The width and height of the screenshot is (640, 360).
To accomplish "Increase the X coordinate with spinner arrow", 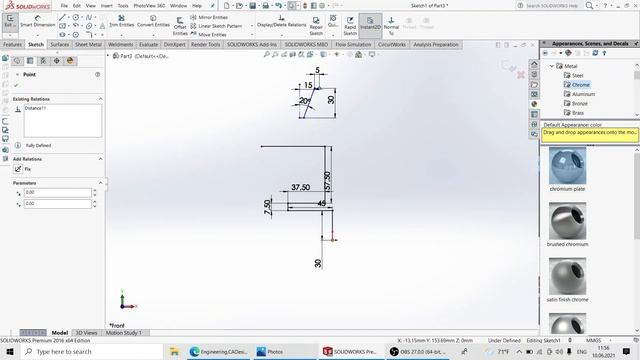I will [x=95, y=190].
